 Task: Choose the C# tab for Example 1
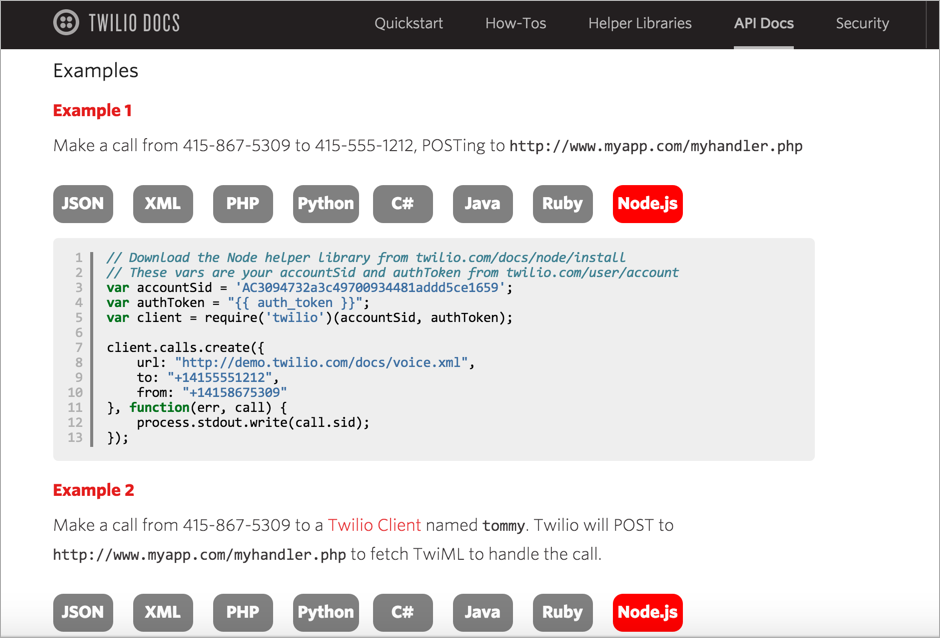tap(403, 203)
